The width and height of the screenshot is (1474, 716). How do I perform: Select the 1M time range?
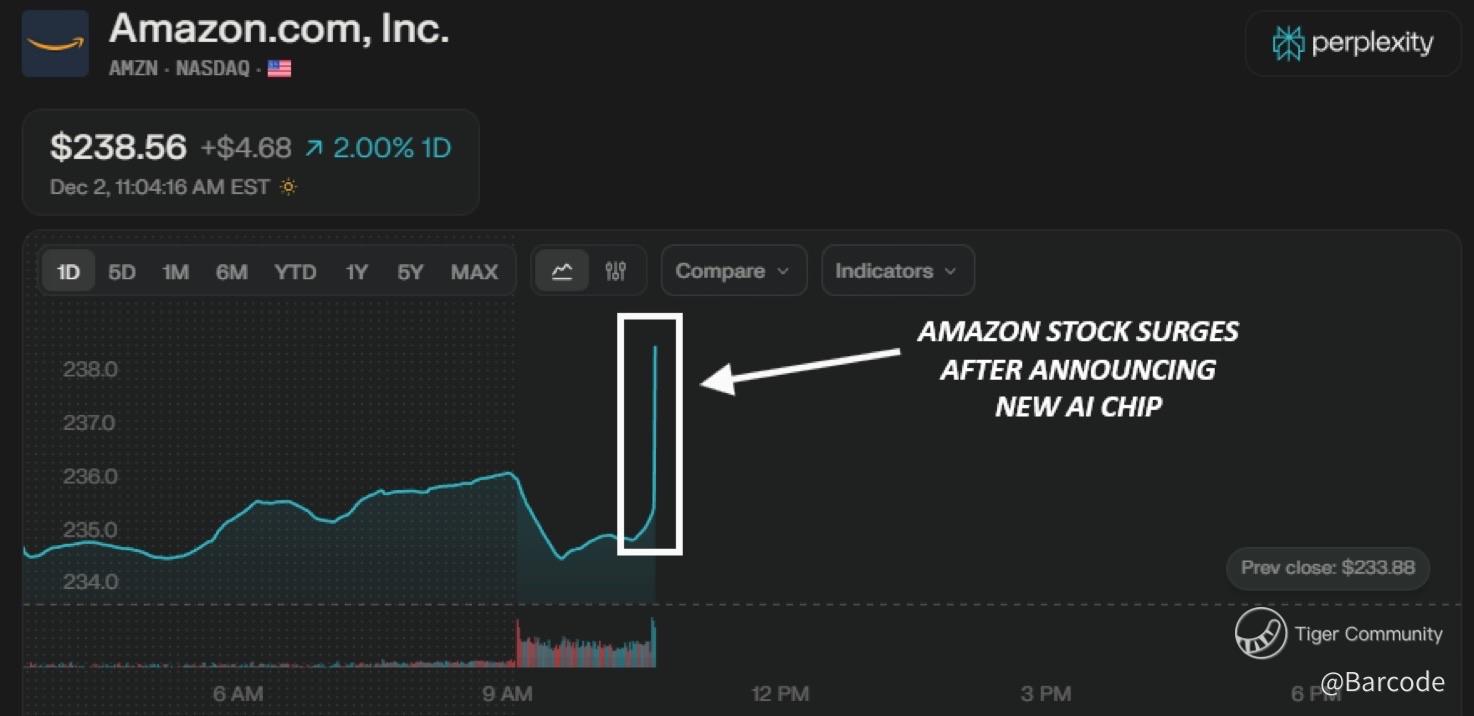point(176,272)
